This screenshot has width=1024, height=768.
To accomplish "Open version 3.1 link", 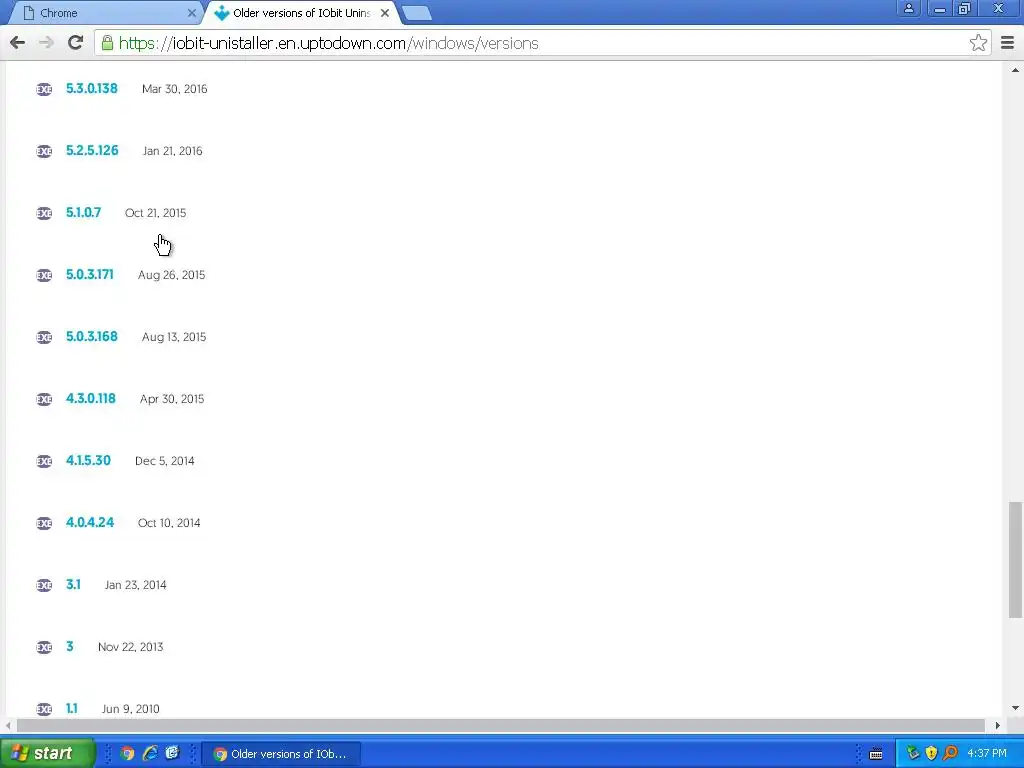I will (73, 584).
